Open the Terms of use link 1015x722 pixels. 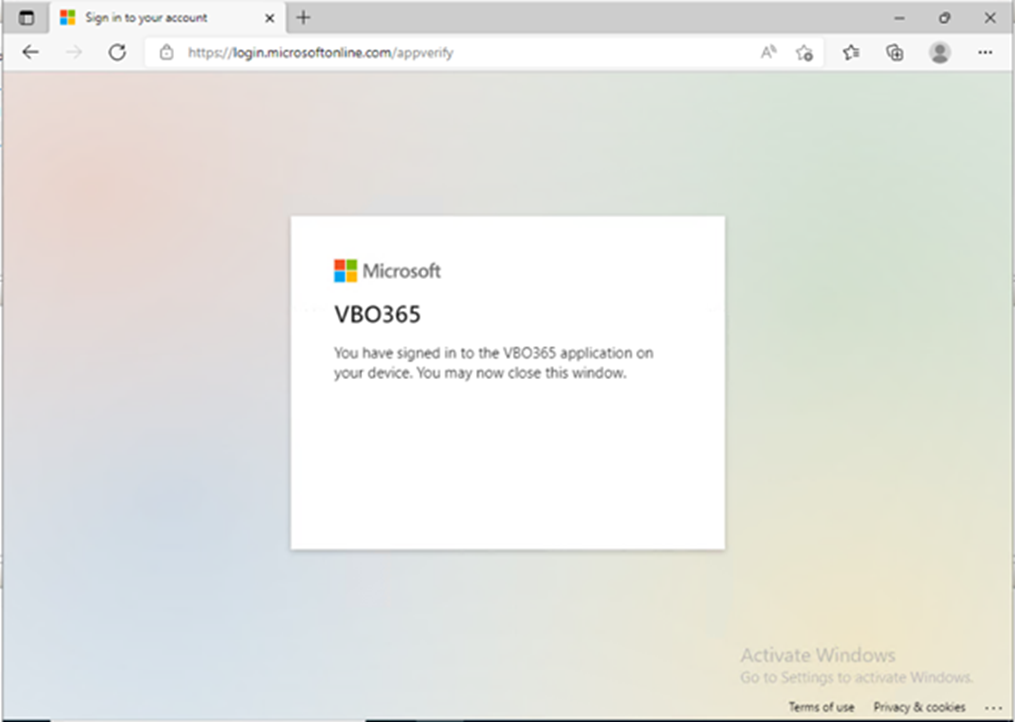point(821,707)
